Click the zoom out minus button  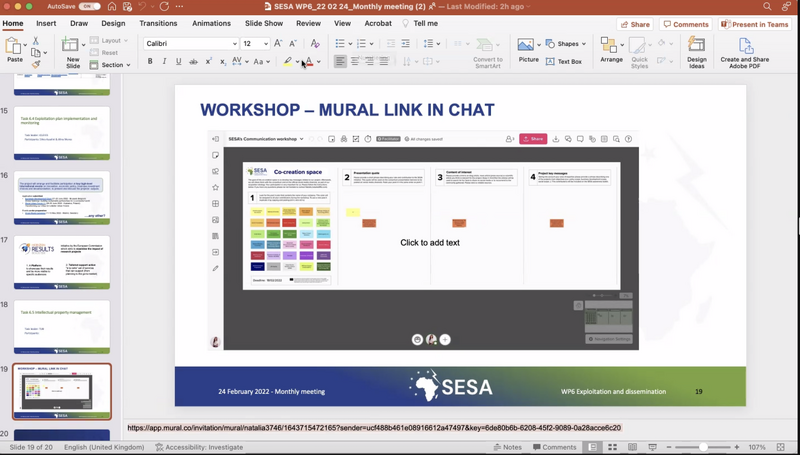point(669,447)
